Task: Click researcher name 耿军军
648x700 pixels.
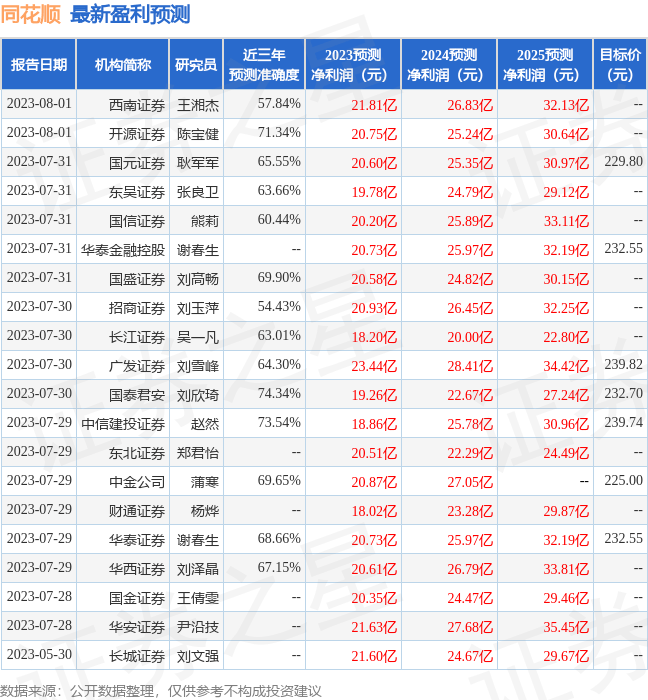Action: tap(198, 163)
